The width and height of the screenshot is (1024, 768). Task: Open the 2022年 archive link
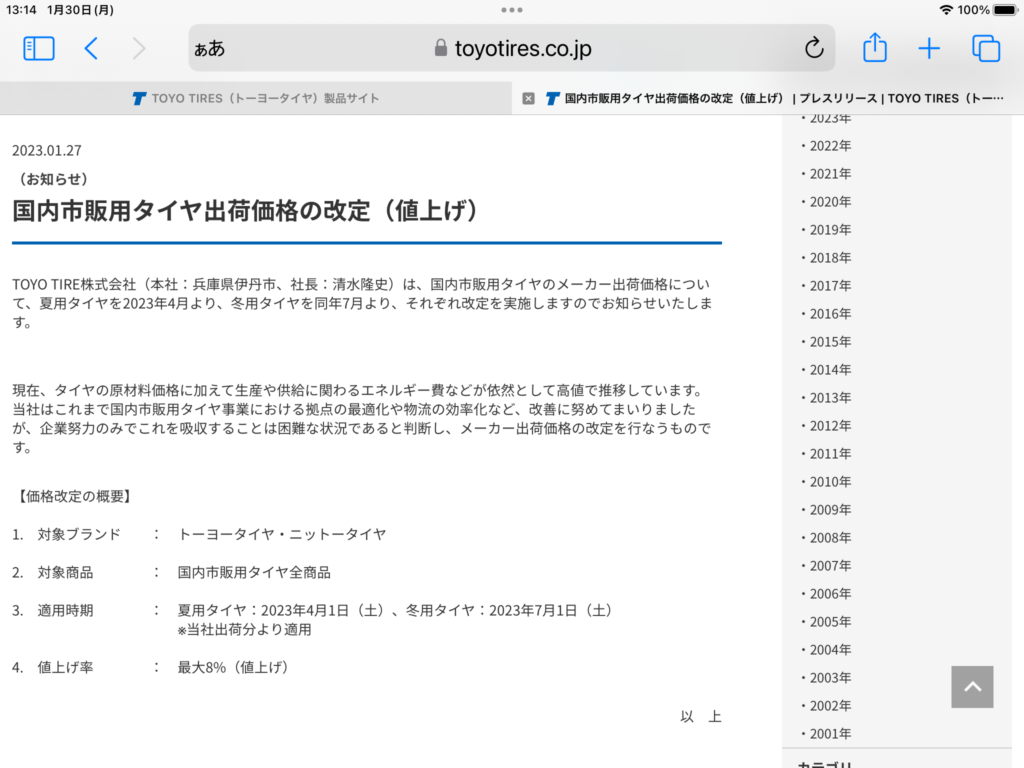pyautogui.click(x=830, y=146)
